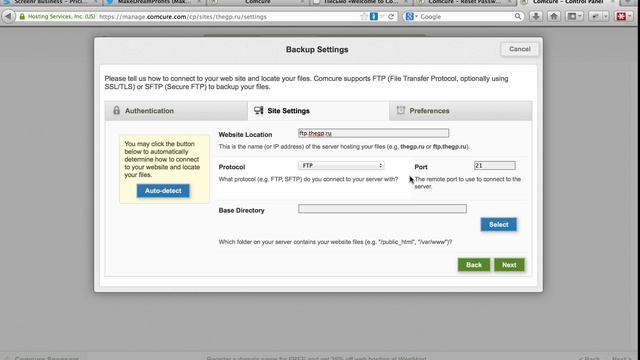Click the padlock icon on the Authentication tab
The width and height of the screenshot is (640, 360).
coord(116,111)
